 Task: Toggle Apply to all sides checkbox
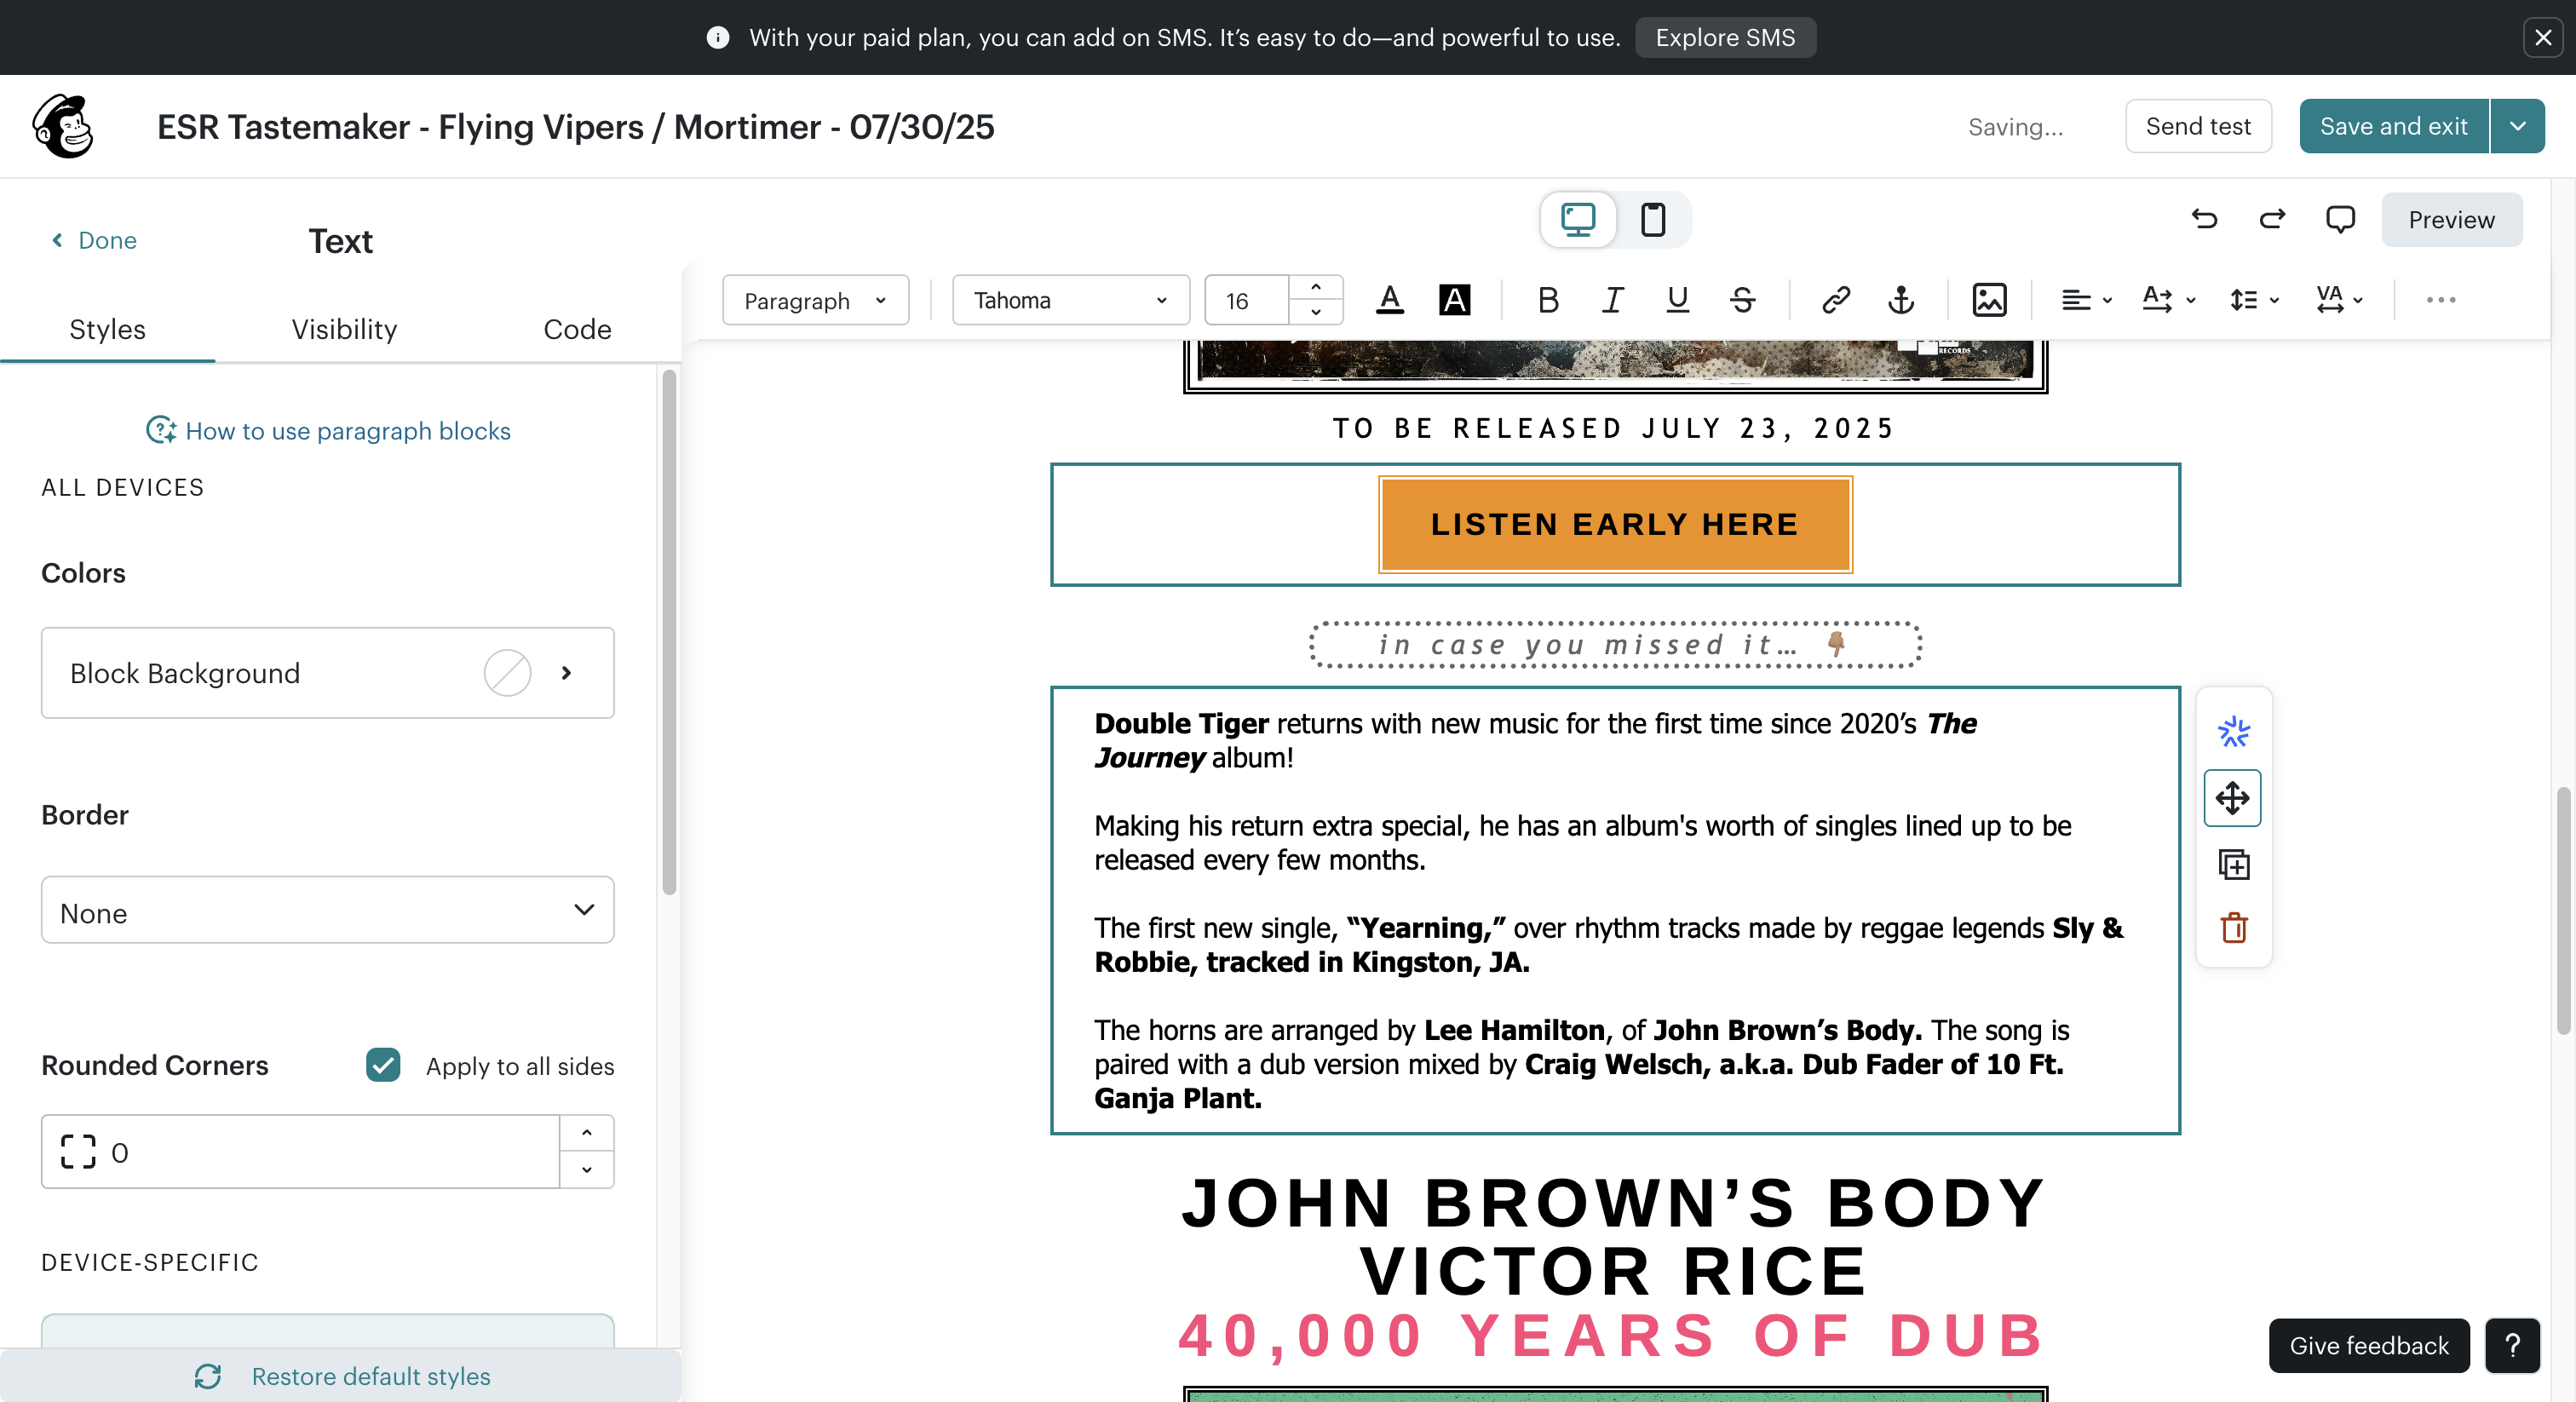coord(383,1065)
